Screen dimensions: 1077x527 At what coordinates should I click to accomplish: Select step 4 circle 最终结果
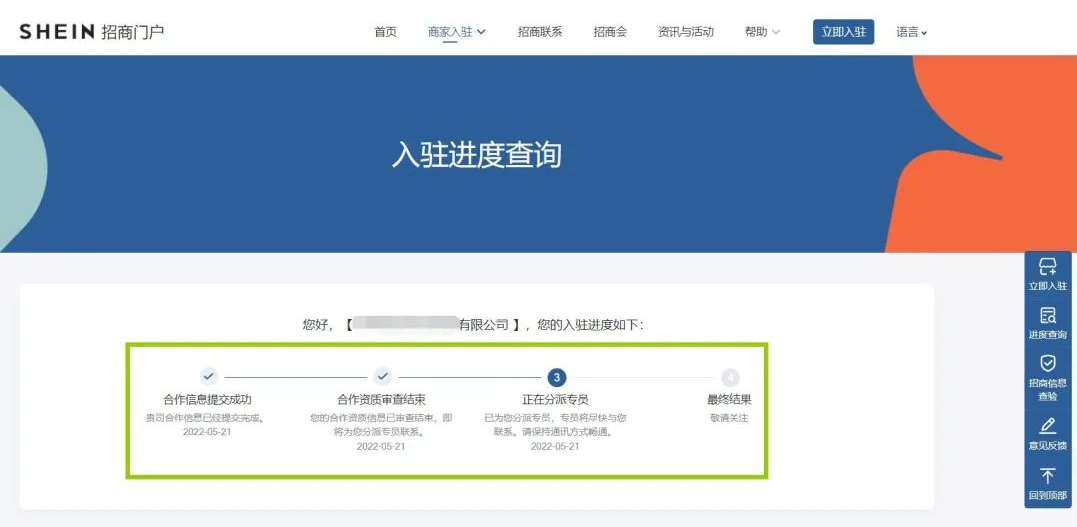click(x=730, y=377)
